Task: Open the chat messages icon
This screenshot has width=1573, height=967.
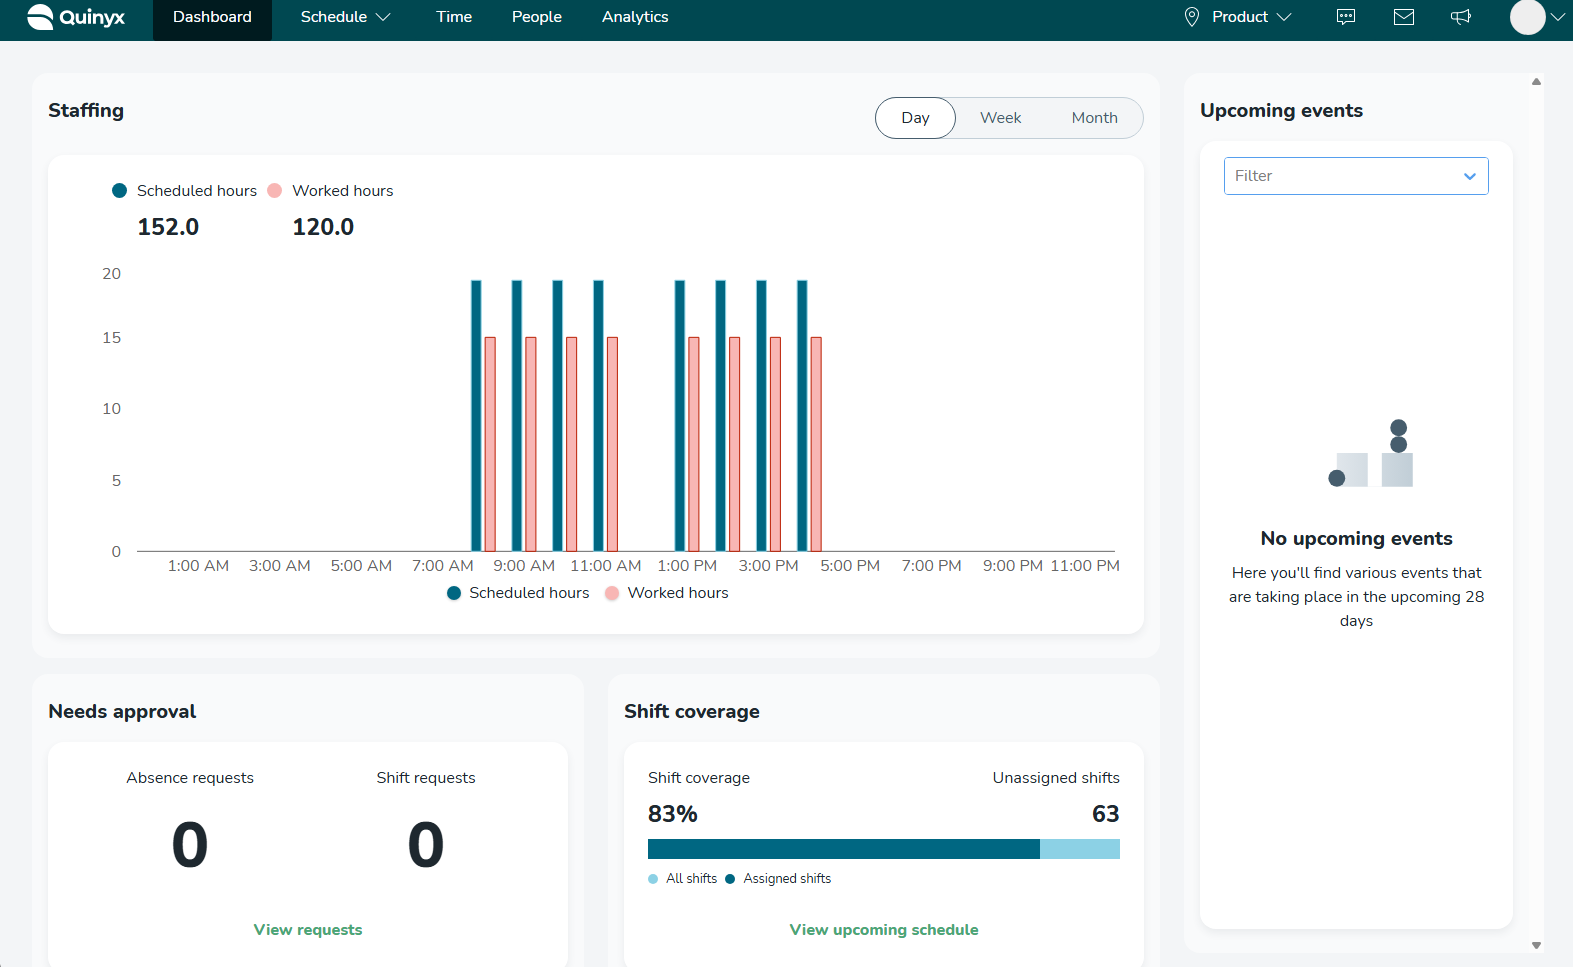Action: pos(1346,17)
